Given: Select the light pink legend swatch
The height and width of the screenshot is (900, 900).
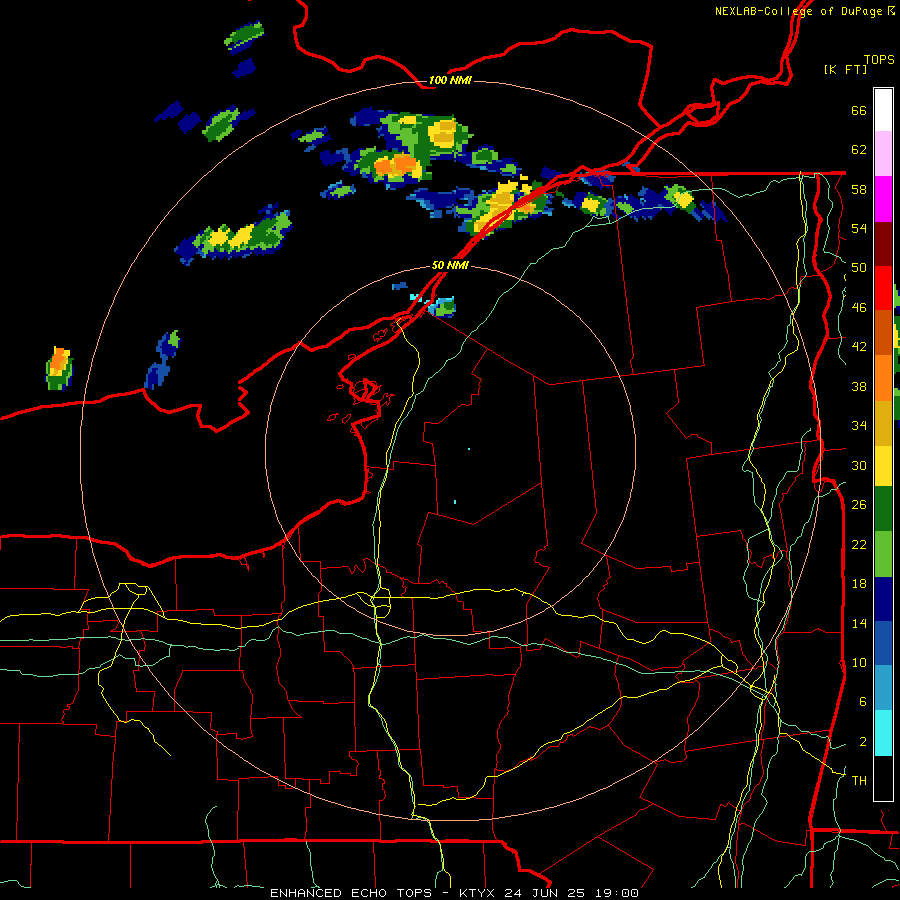Looking at the screenshot, I should tap(883, 153).
